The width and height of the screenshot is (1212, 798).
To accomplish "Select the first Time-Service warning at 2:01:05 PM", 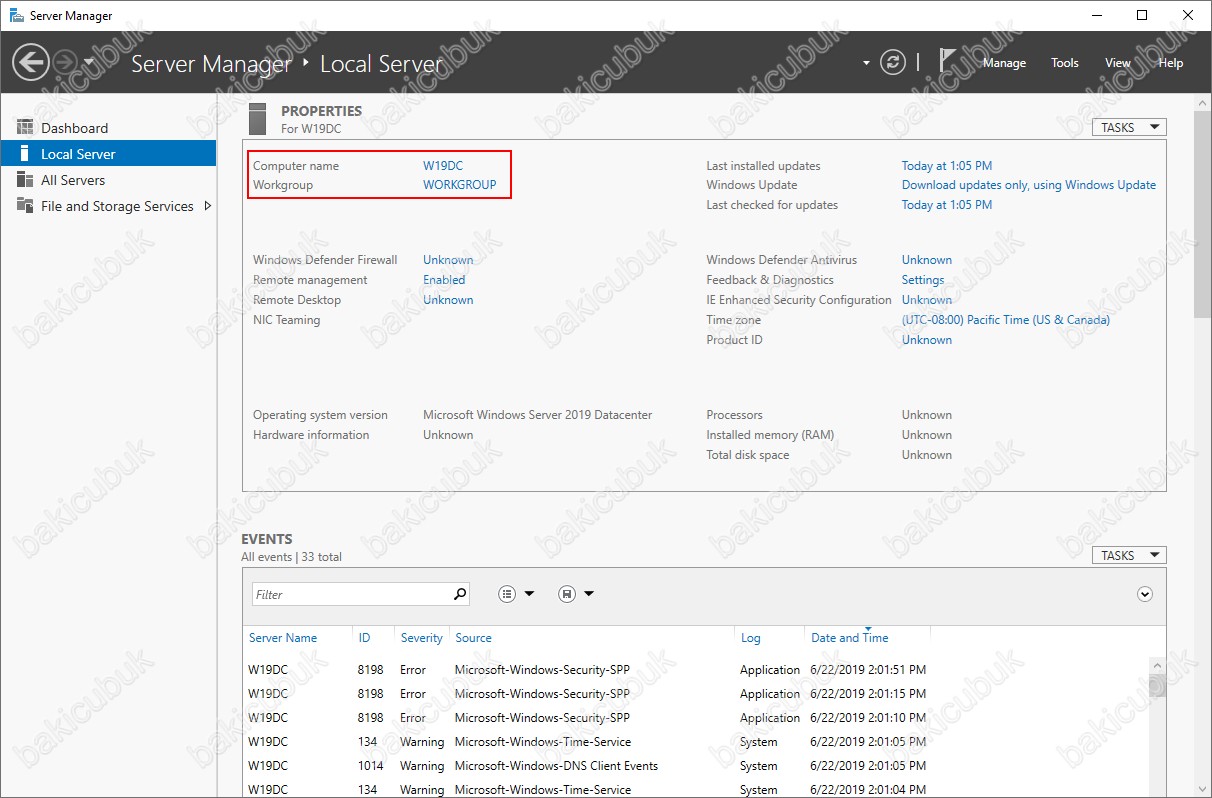I will coord(694,742).
